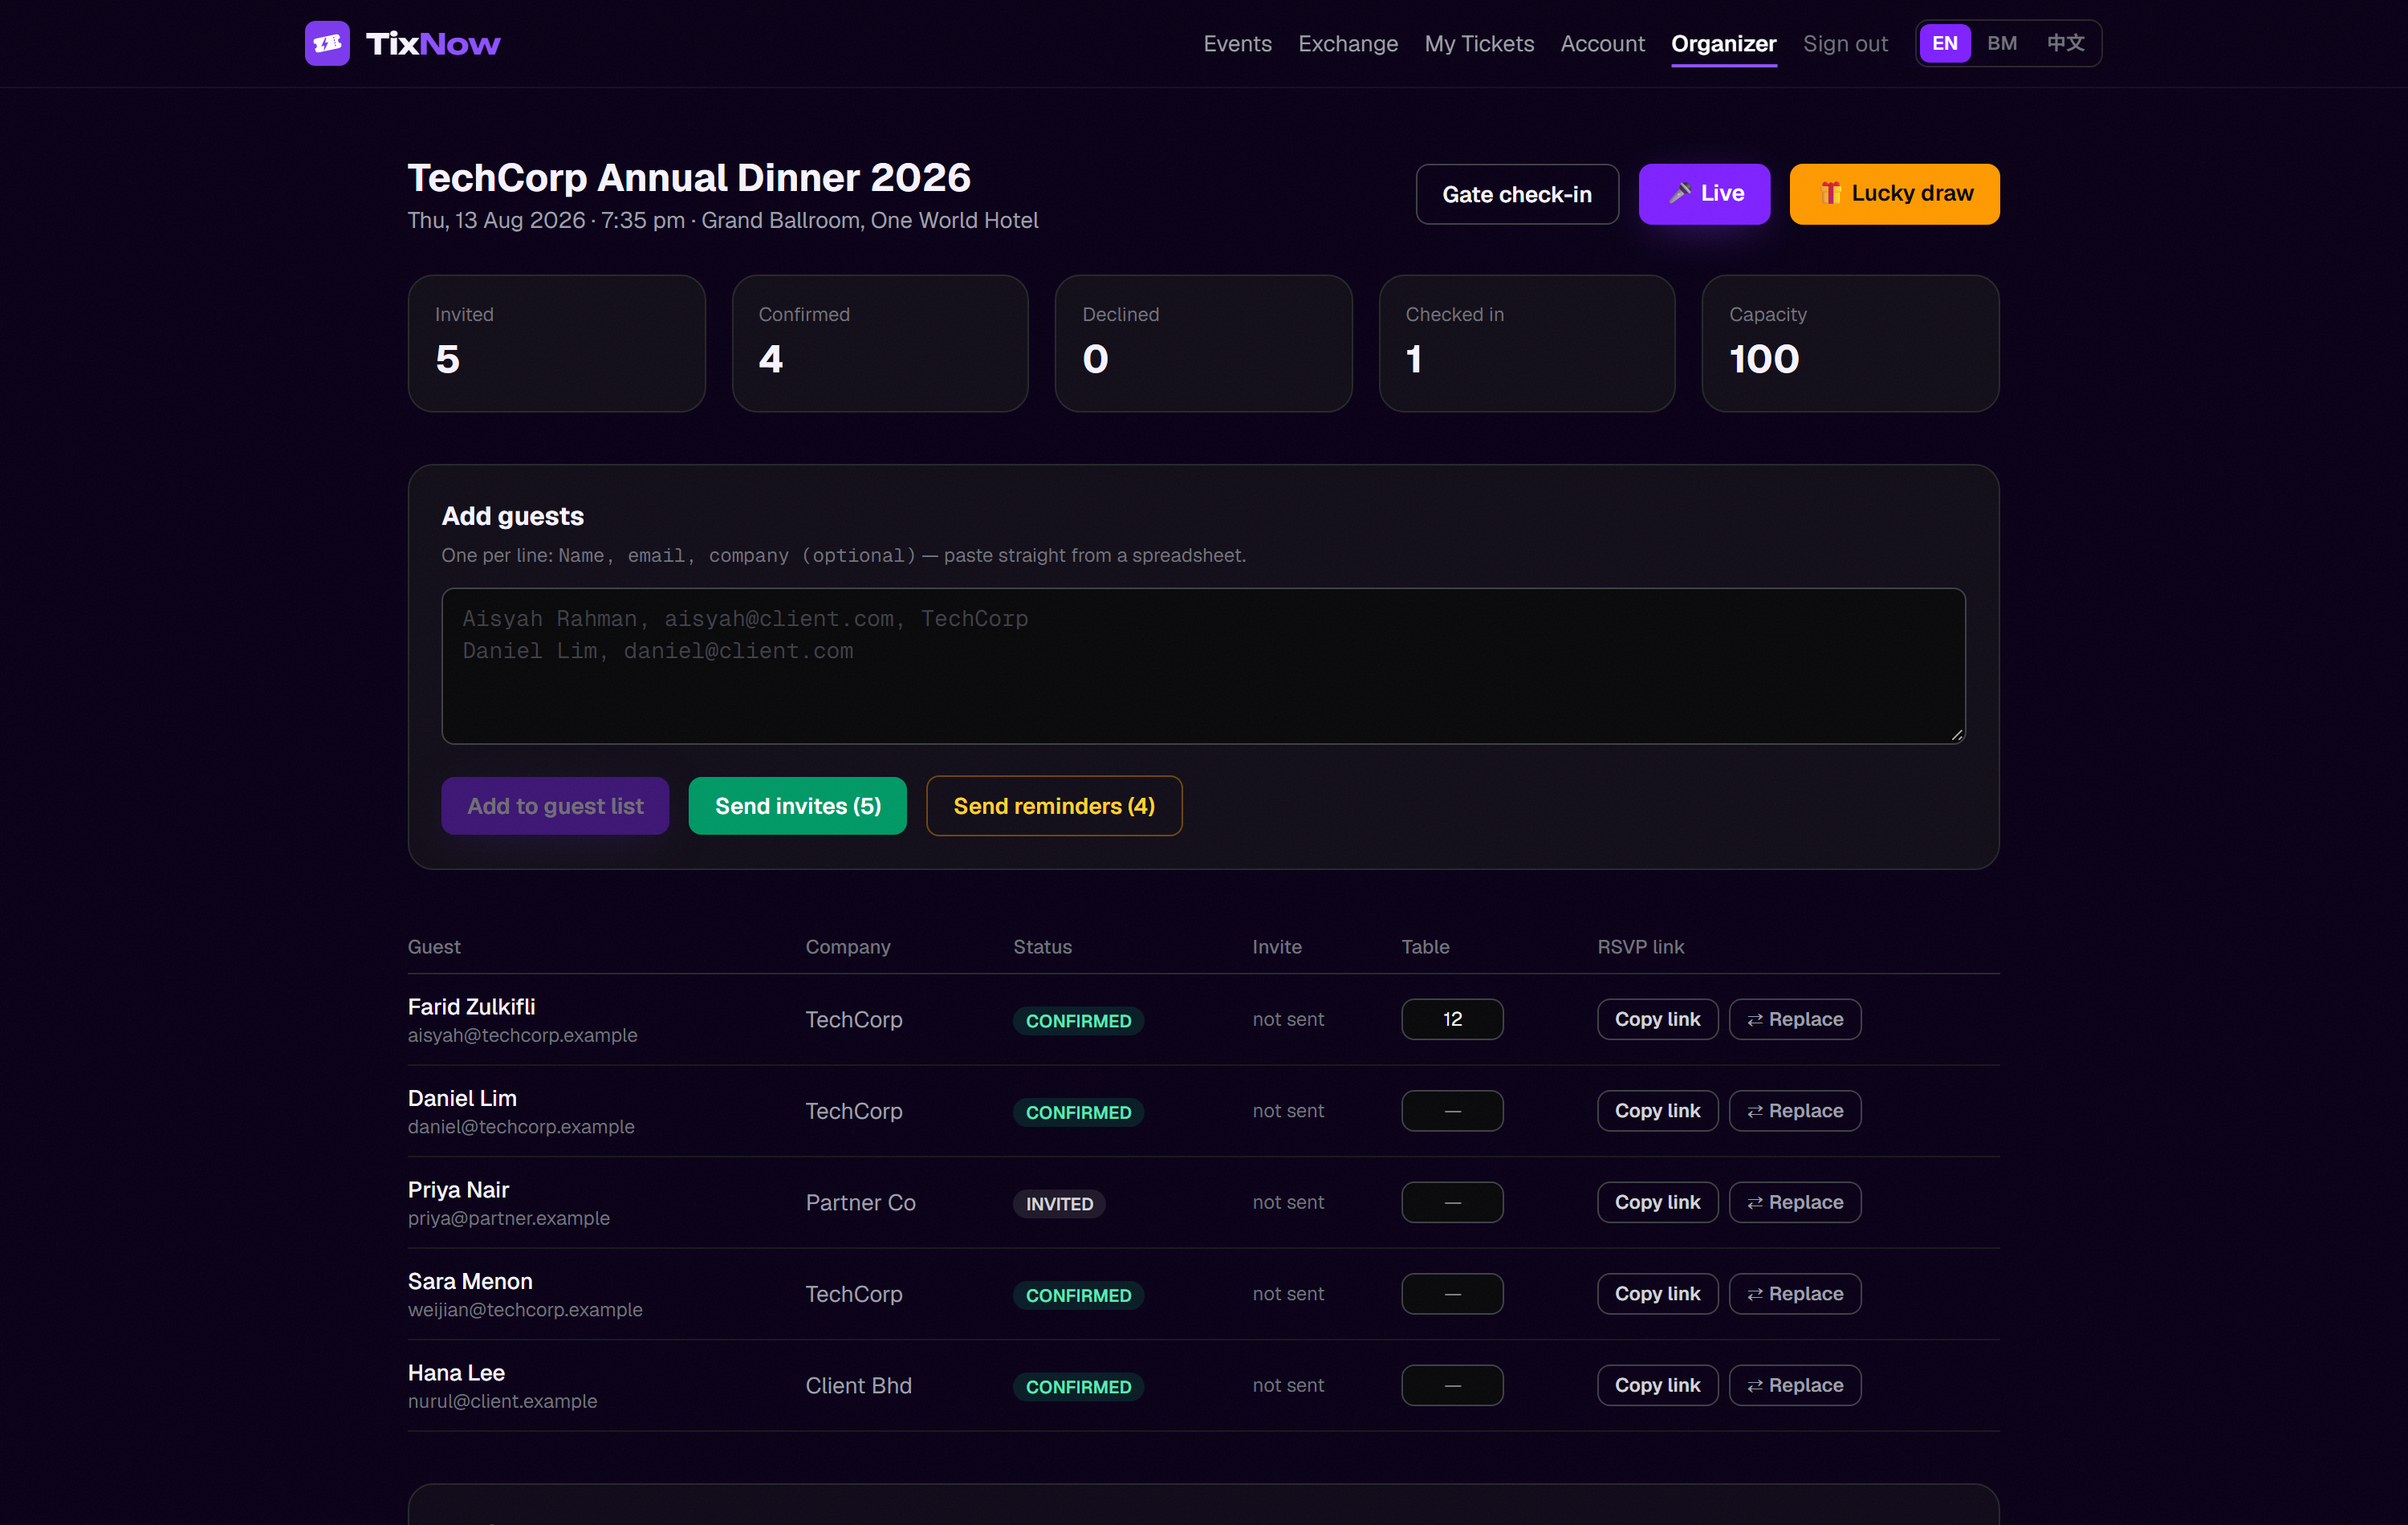Click the TechCorp Annual Dinner 2026 heading
The height and width of the screenshot is (1525, 2408).
689,178
